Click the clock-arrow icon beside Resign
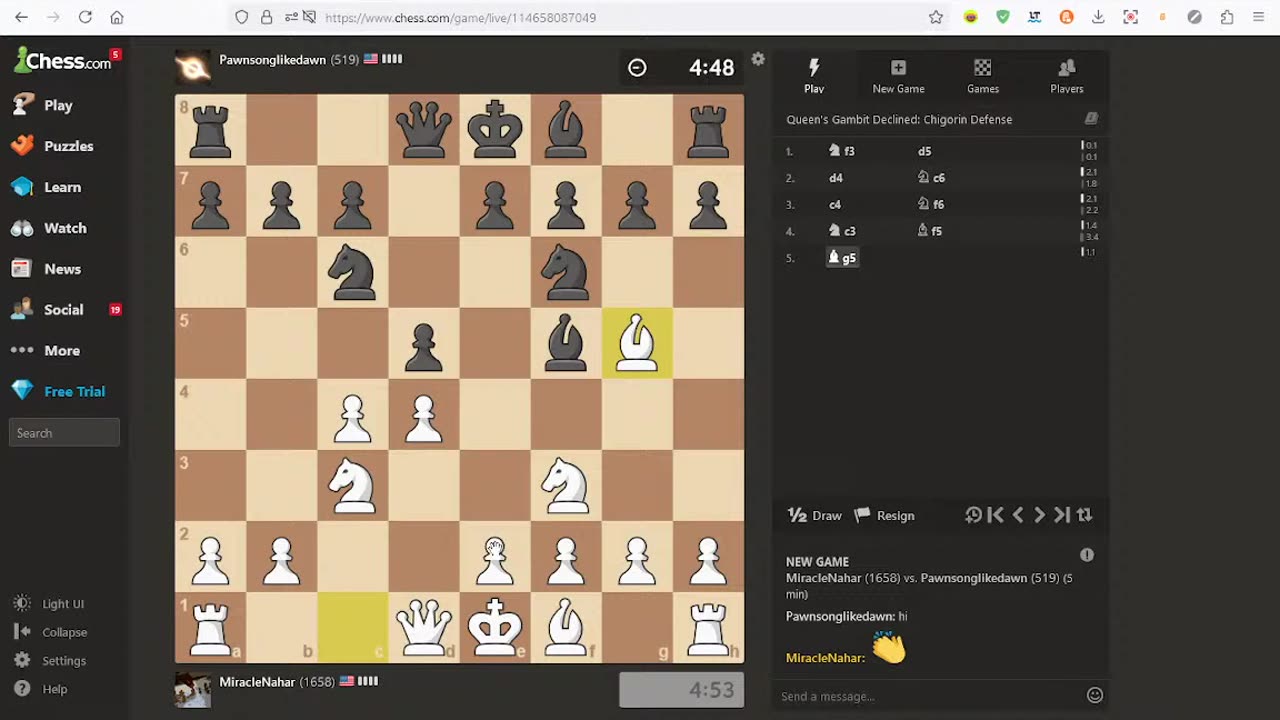The width and height of the screenshot is (1280, 720). pyautogui.click(x=973, y=515)
